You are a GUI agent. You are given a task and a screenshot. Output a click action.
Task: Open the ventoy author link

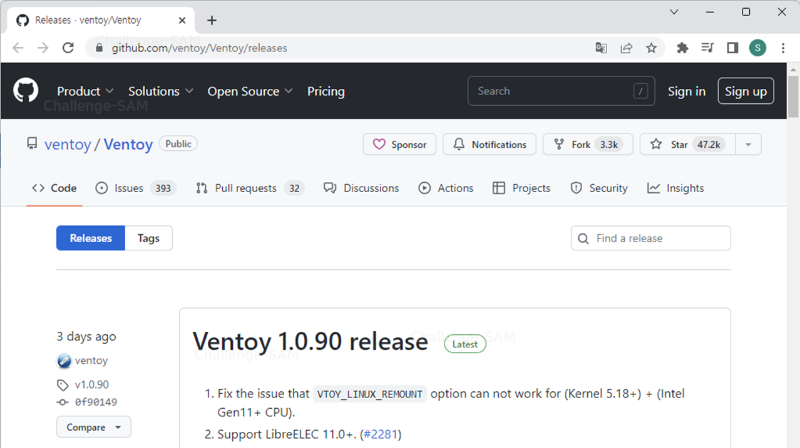91,361
